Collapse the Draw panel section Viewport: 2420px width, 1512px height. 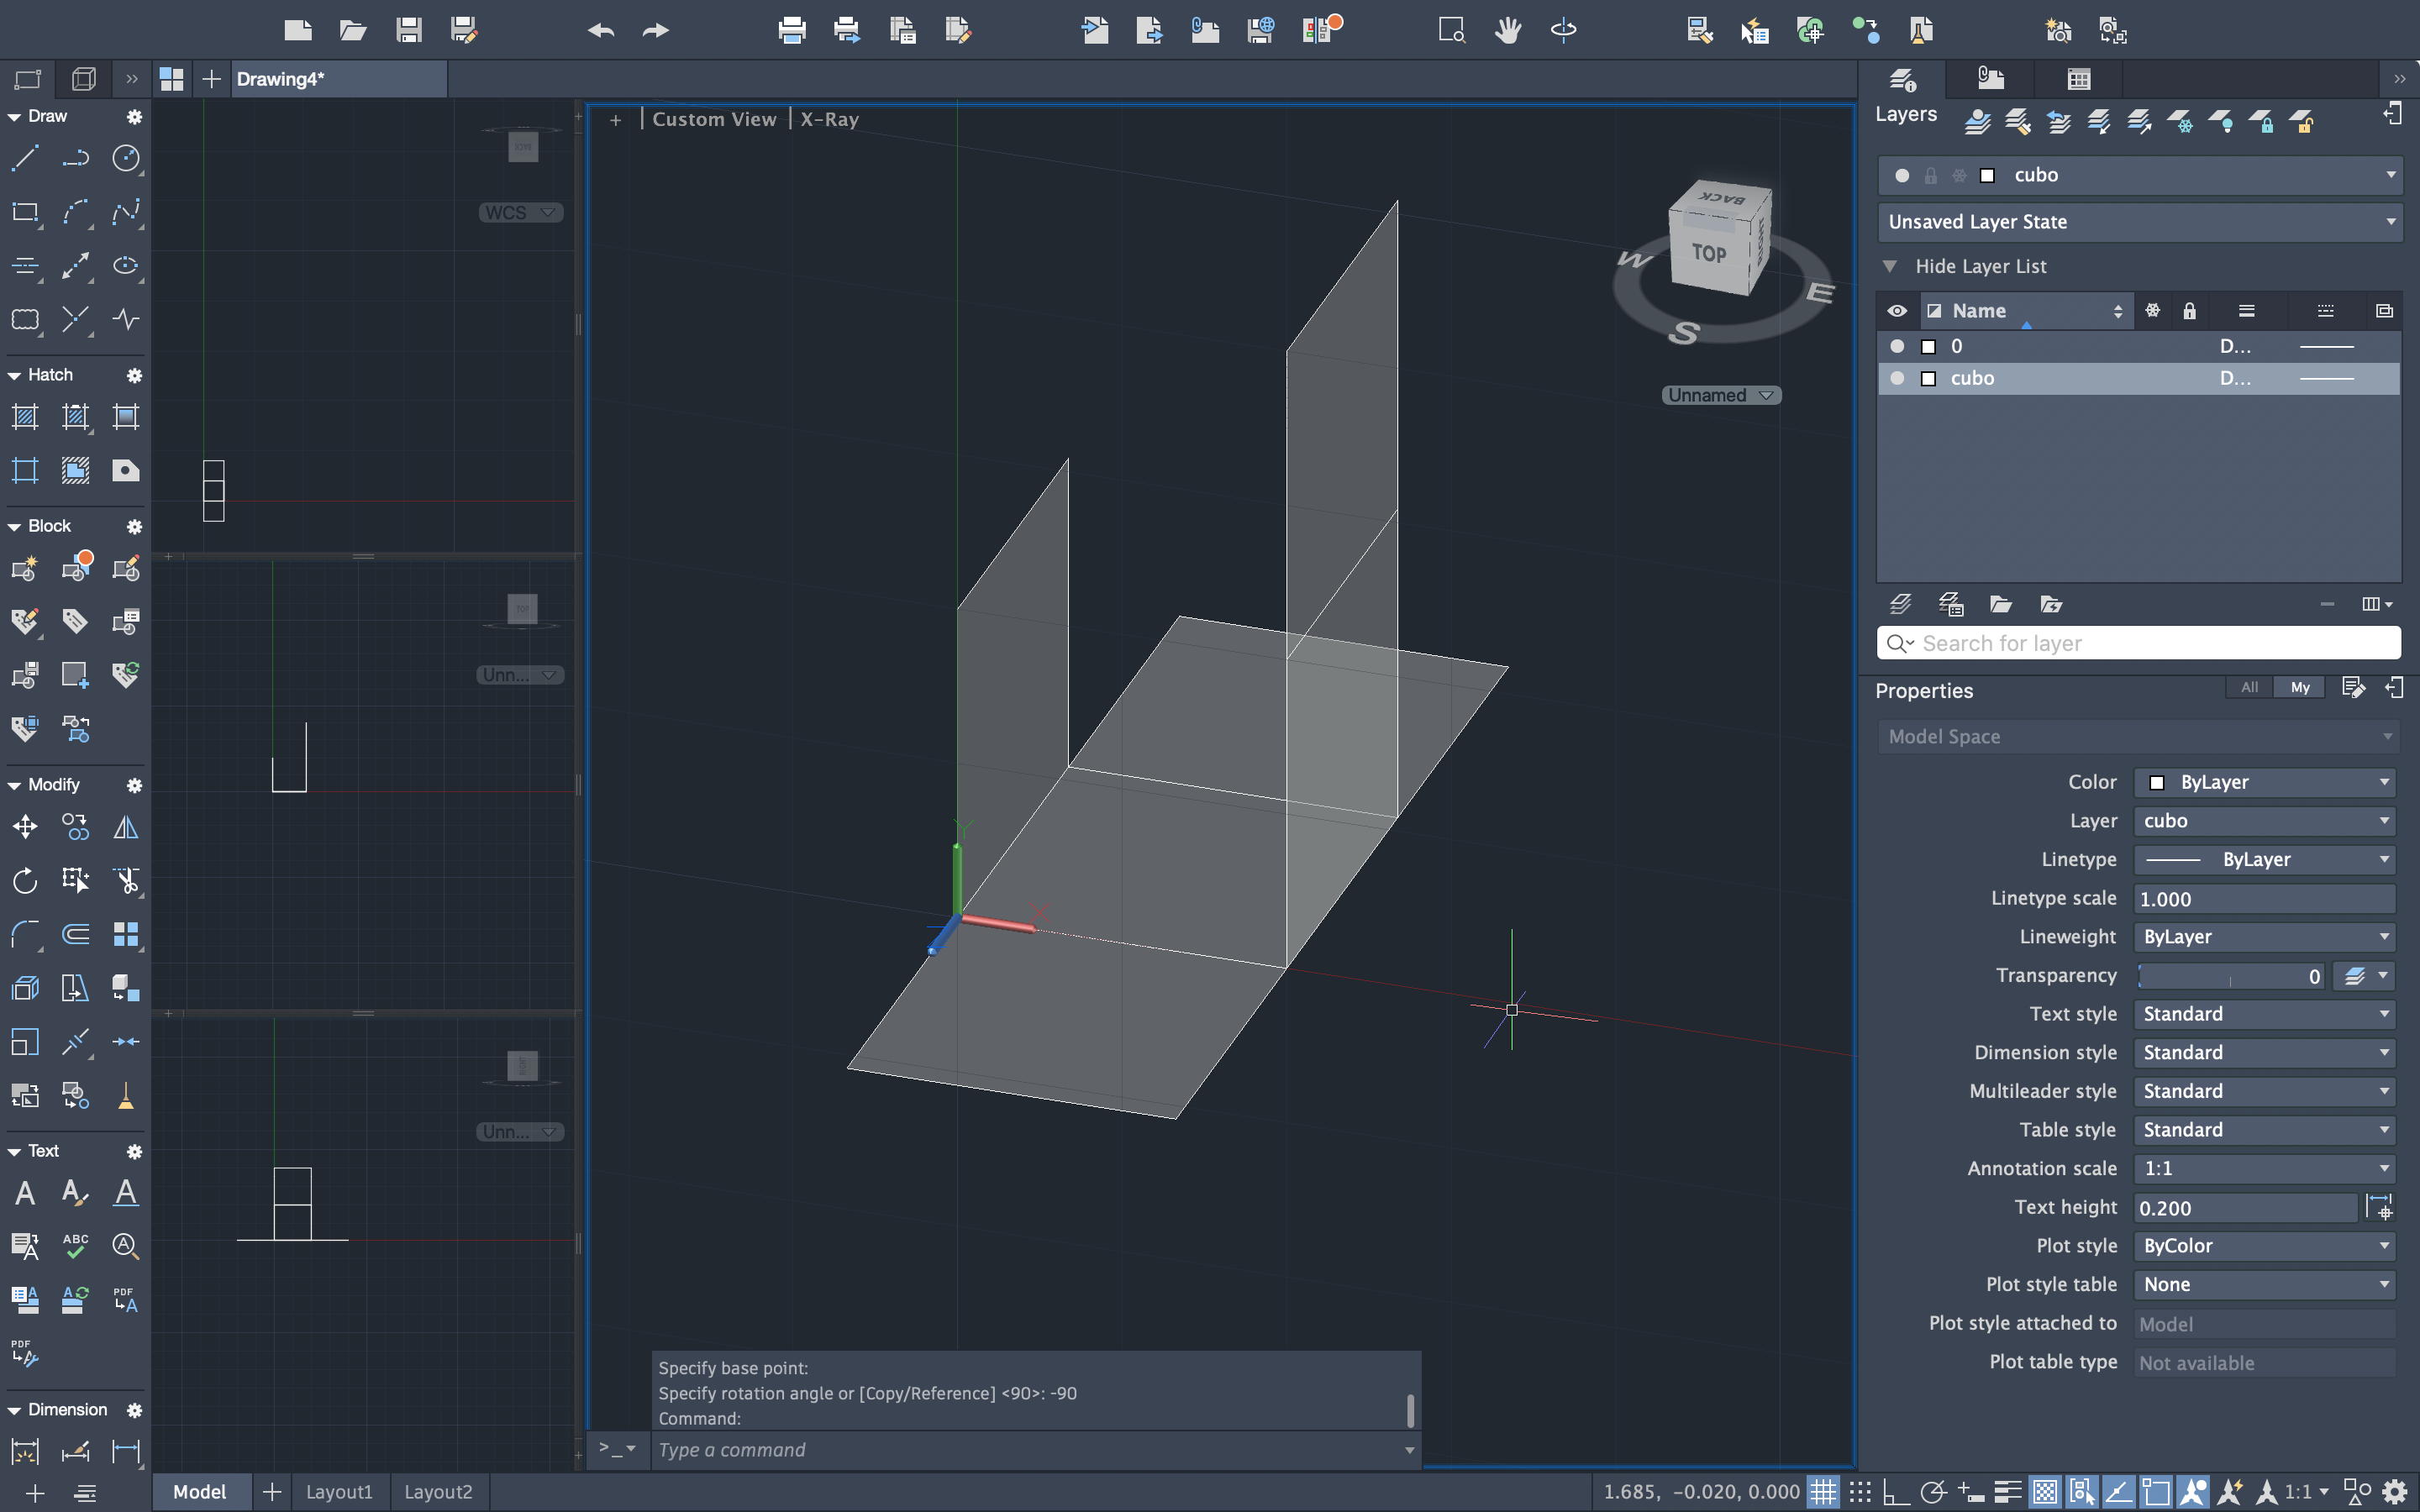coord(14,117)
